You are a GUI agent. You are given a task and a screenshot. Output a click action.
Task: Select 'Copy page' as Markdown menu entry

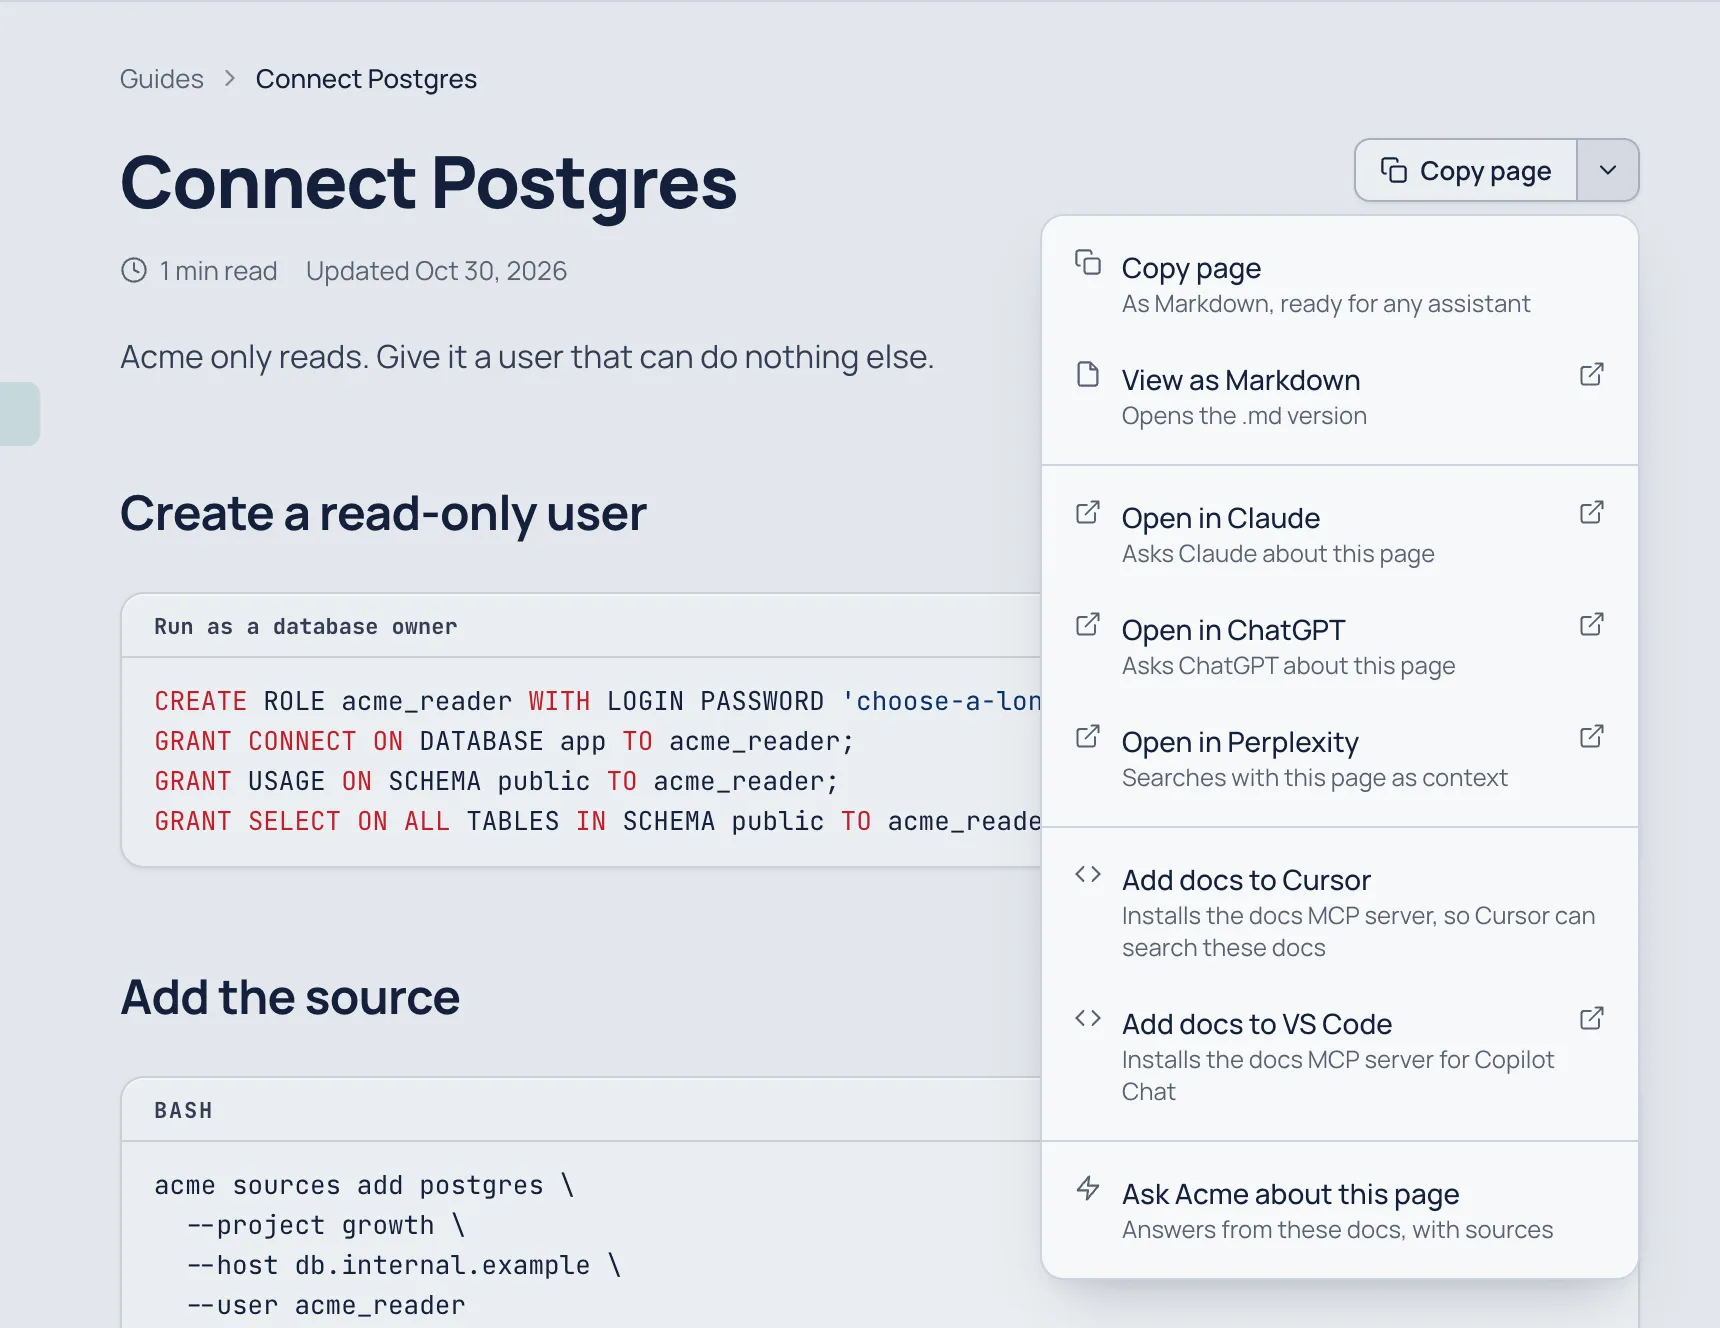tap(1340, 285)
